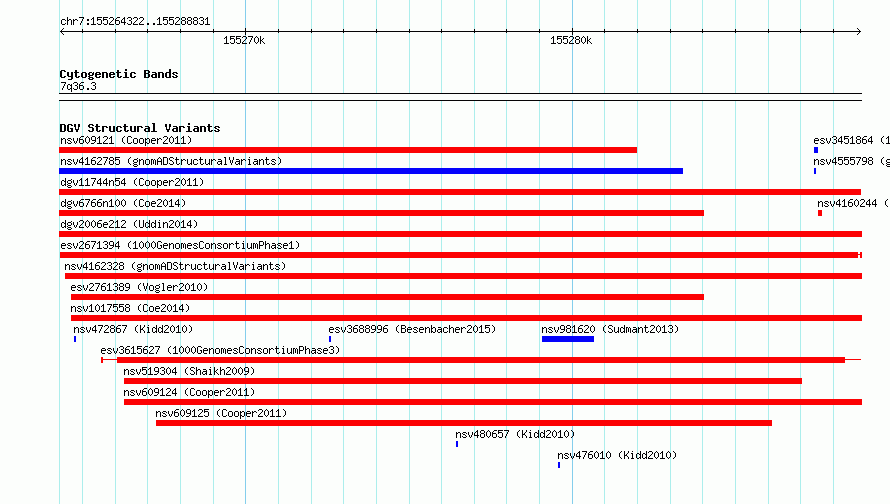Click the nsv4162328 (gnomADStructuralVariants) label
Viewport: 890px width, 504px height.
pyautogui.click(x=175, y=266)
